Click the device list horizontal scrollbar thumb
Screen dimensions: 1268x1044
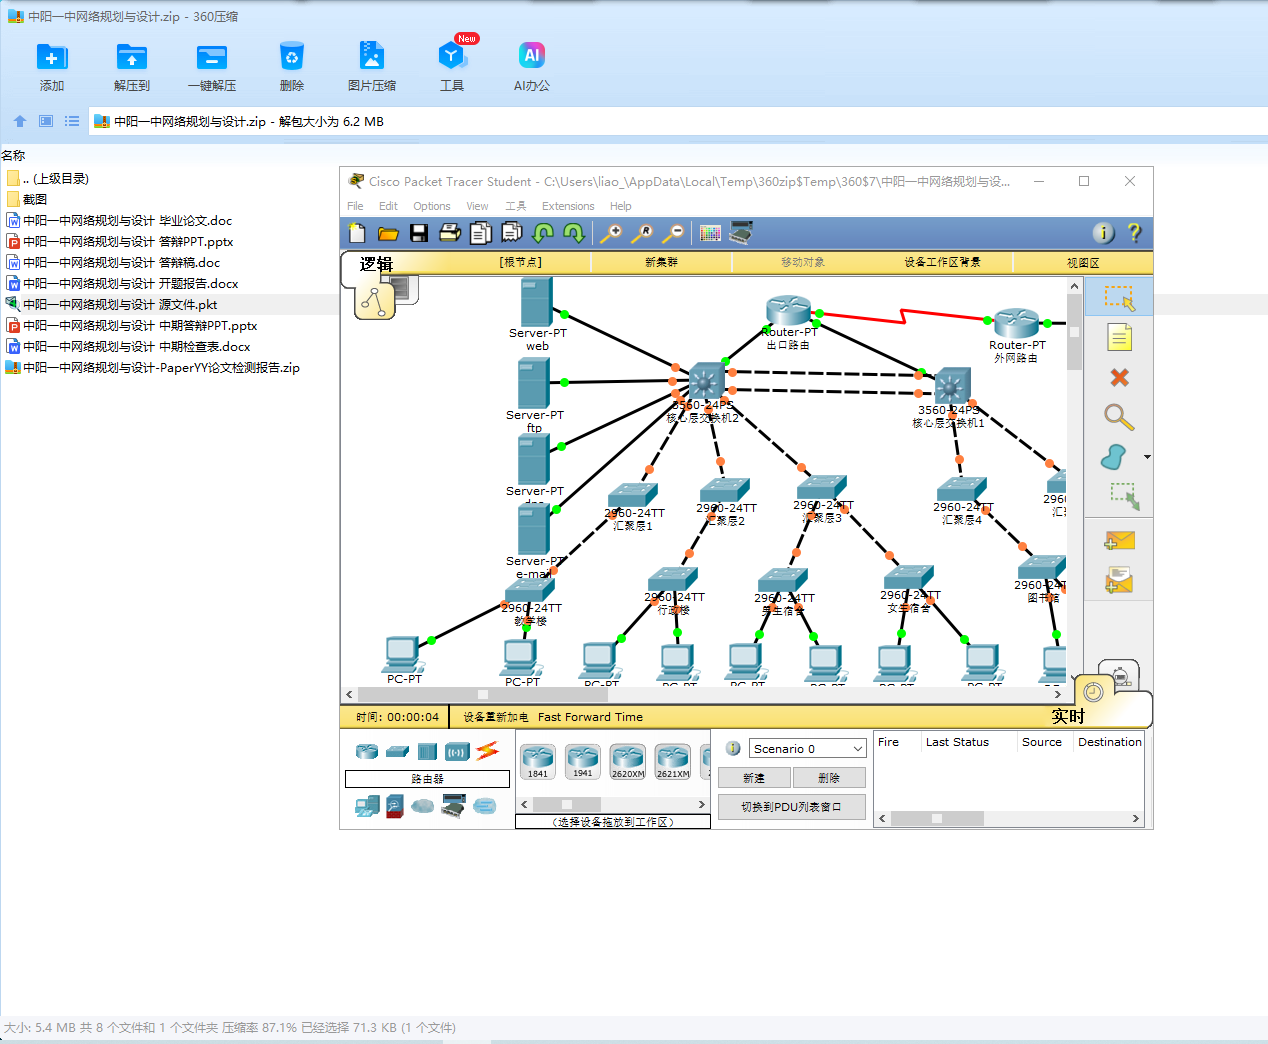(x=566, y=804)
